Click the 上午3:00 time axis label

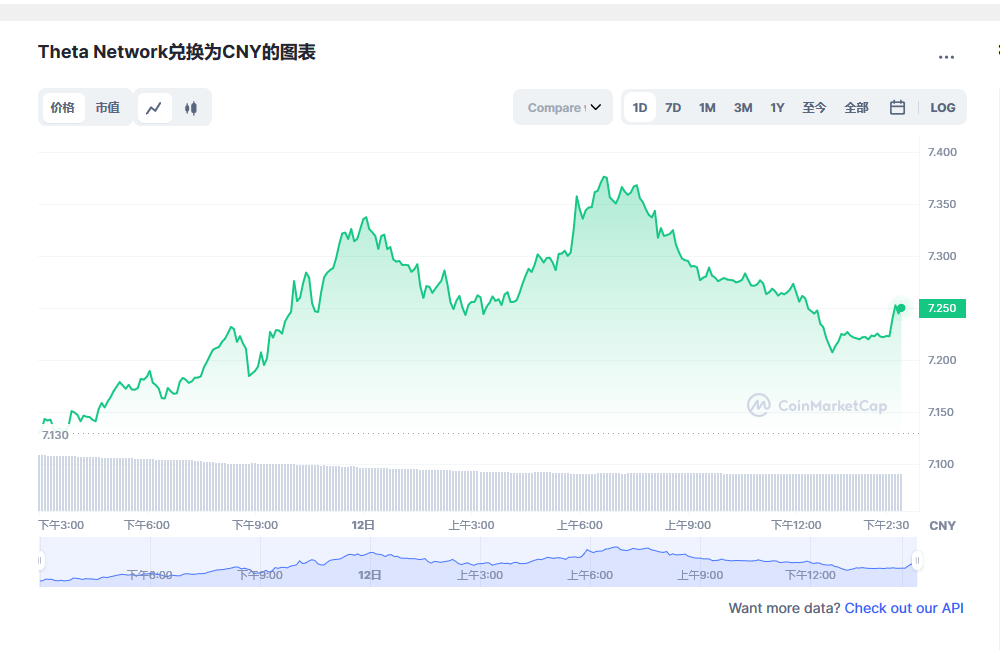coord(471,525)
